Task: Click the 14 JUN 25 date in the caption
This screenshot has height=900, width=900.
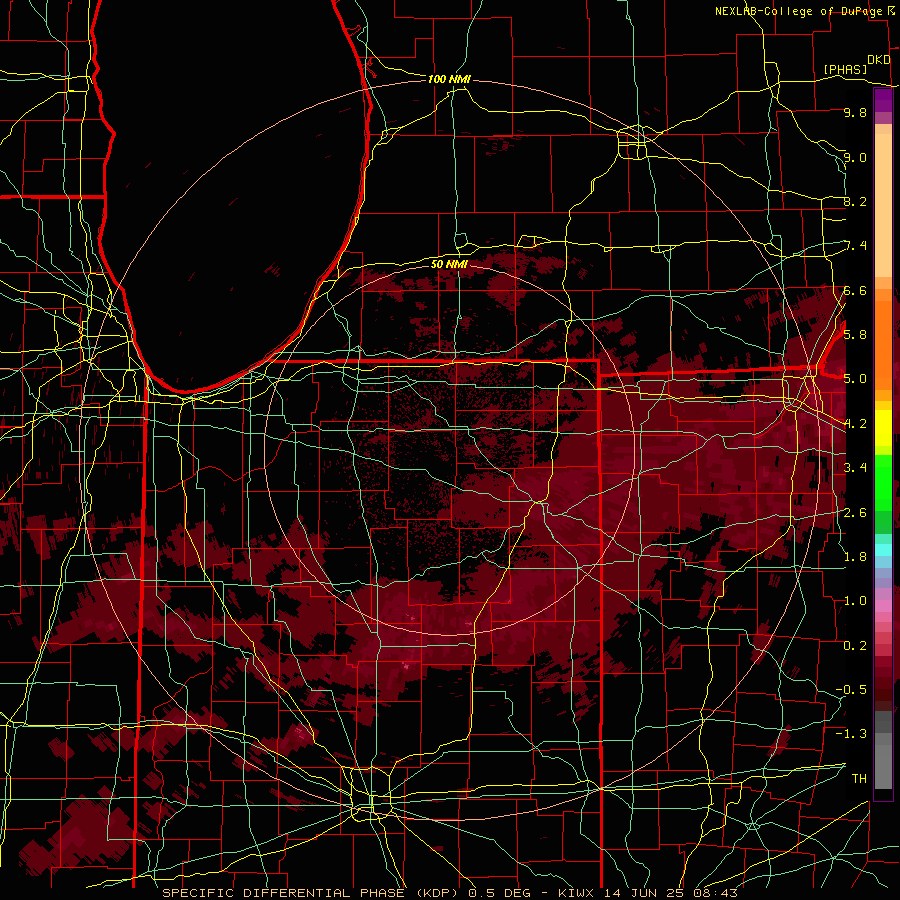Action: tap(643, 893)
